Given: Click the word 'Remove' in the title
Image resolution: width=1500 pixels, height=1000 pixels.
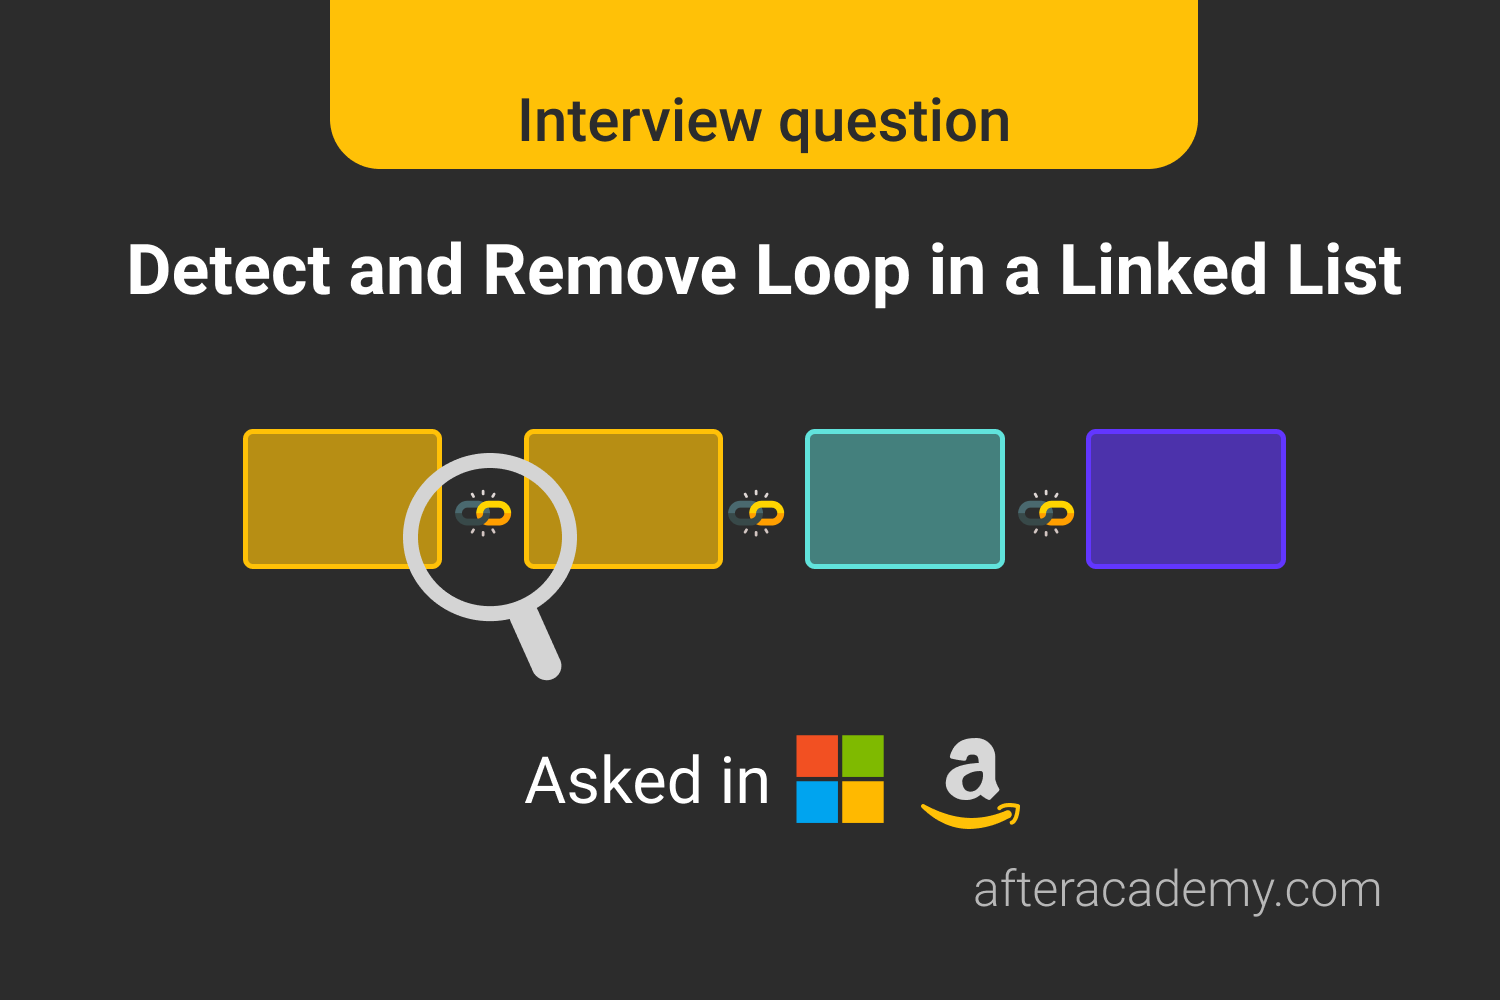Looking at the screenshot, I should click(x=609, y=271).
